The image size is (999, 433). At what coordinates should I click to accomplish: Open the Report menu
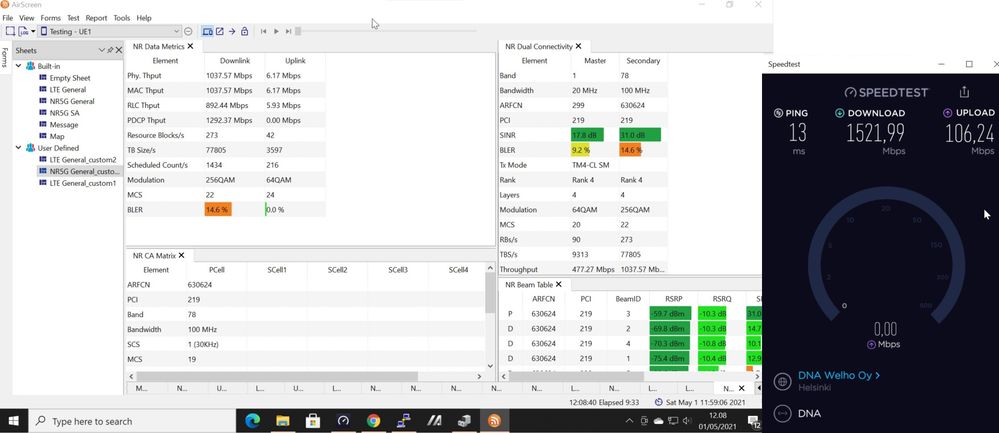[x=96, y=18]
